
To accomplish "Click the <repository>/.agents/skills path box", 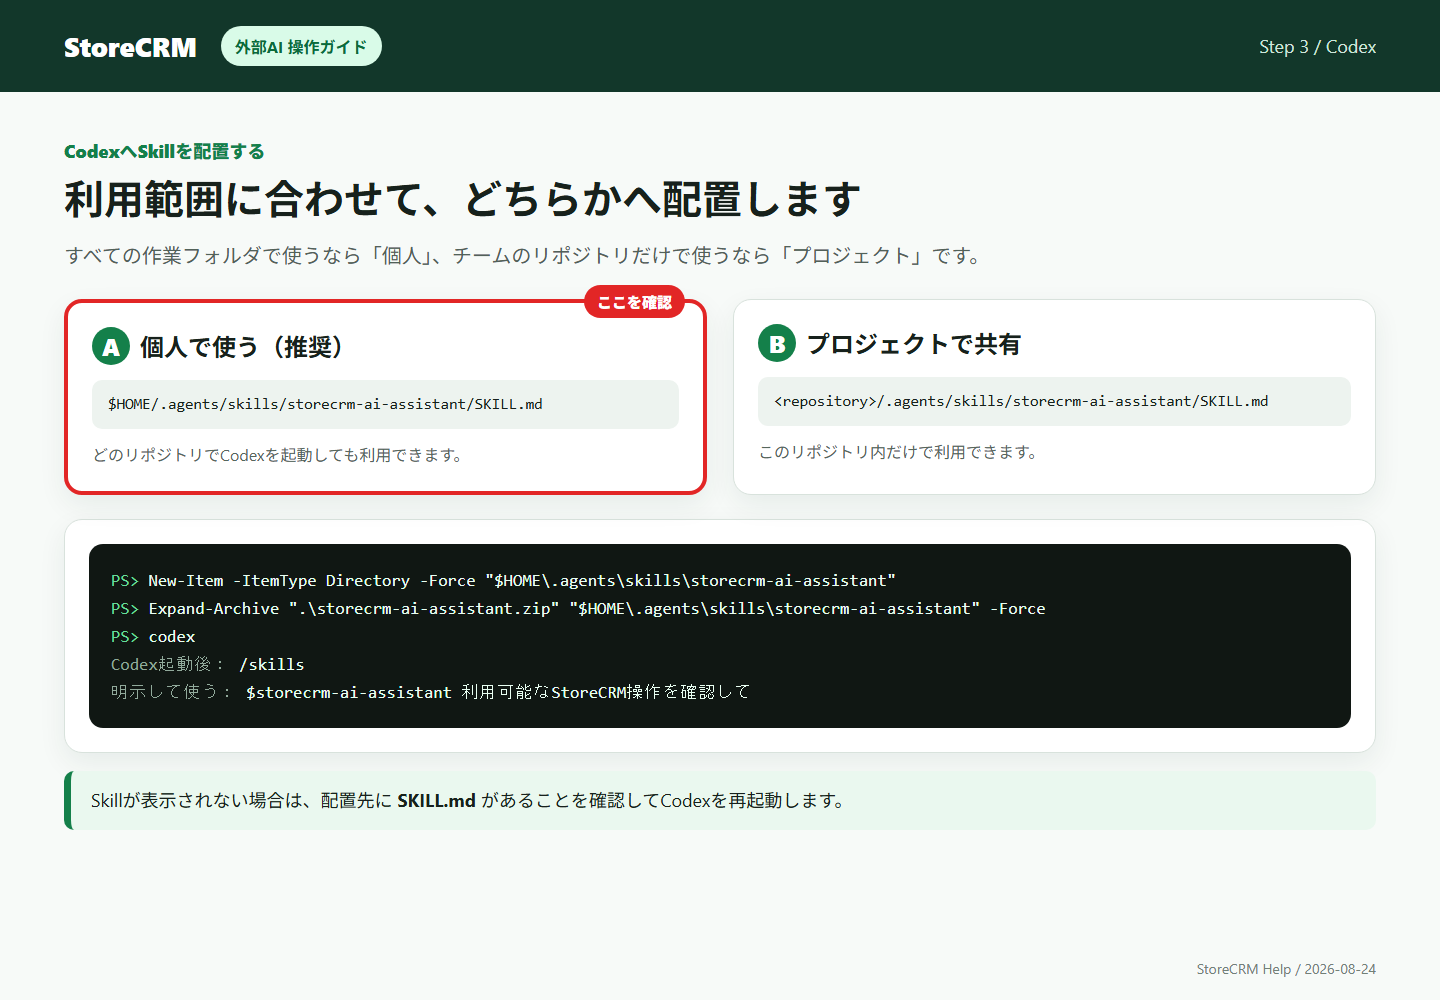I will coord(1054,401).
